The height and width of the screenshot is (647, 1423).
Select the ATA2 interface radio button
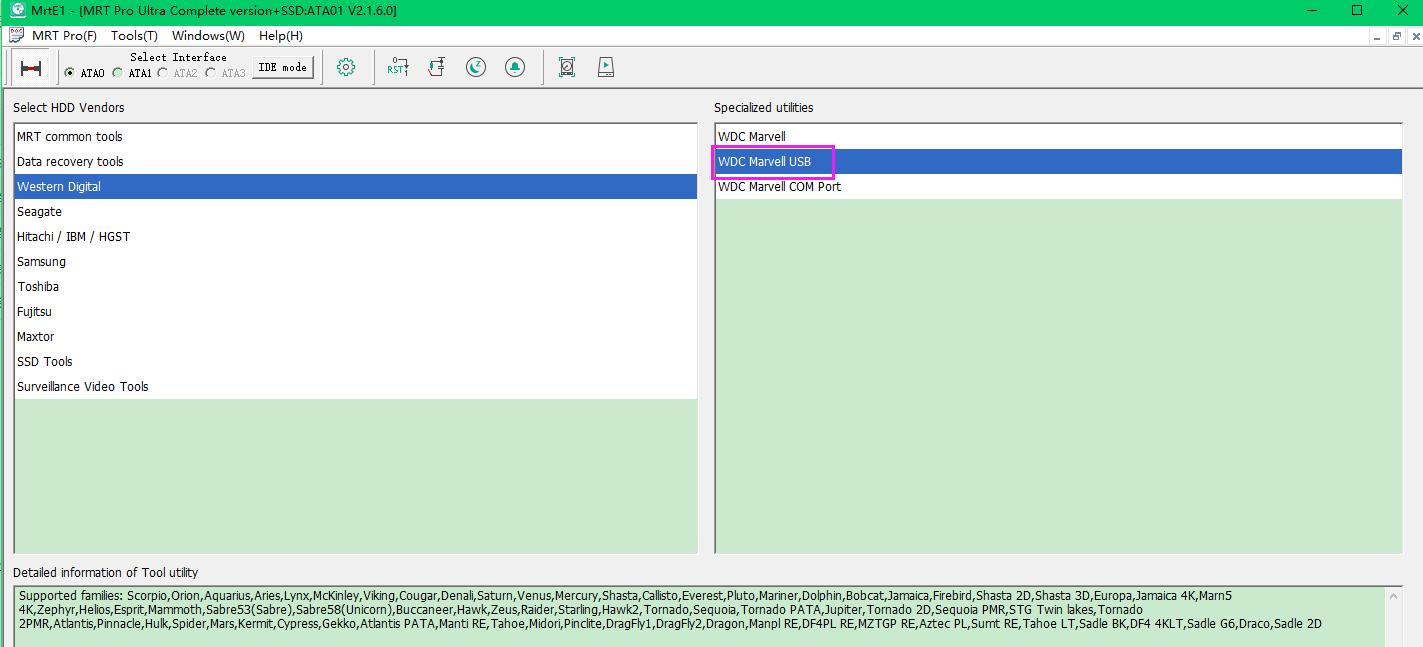click(x=162, y=73)
